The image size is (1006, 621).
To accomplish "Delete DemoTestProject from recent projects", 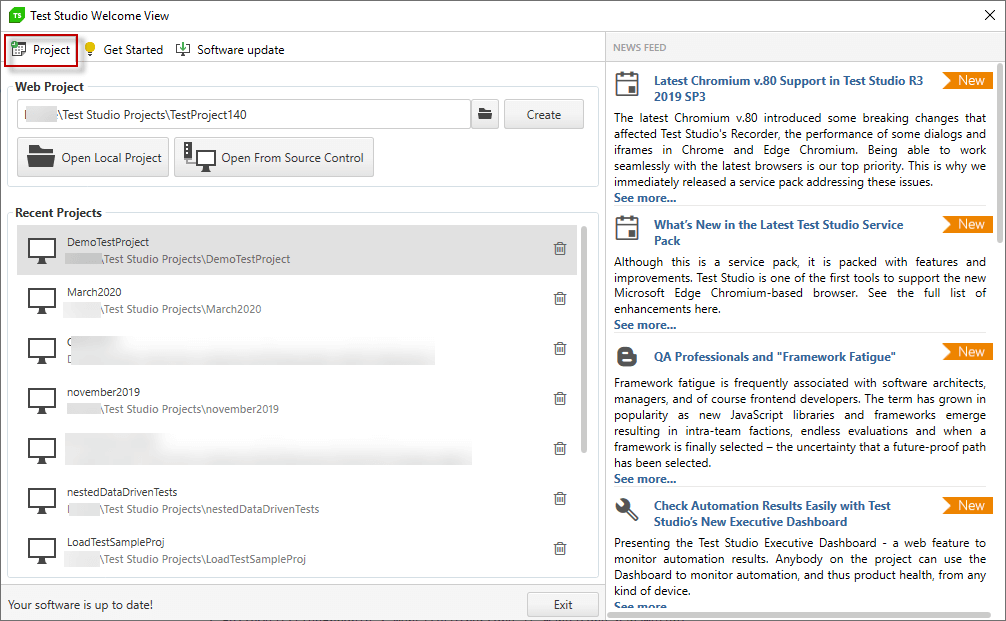I will 560,248.
